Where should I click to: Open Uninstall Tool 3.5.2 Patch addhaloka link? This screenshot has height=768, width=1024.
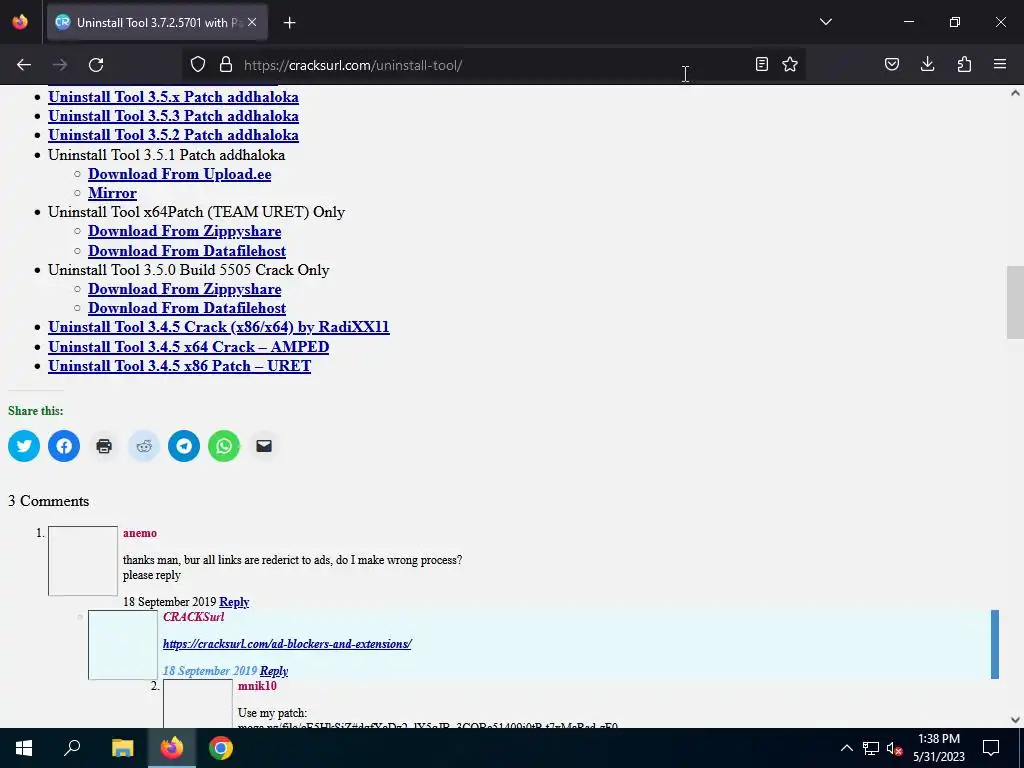coord(173,135)
